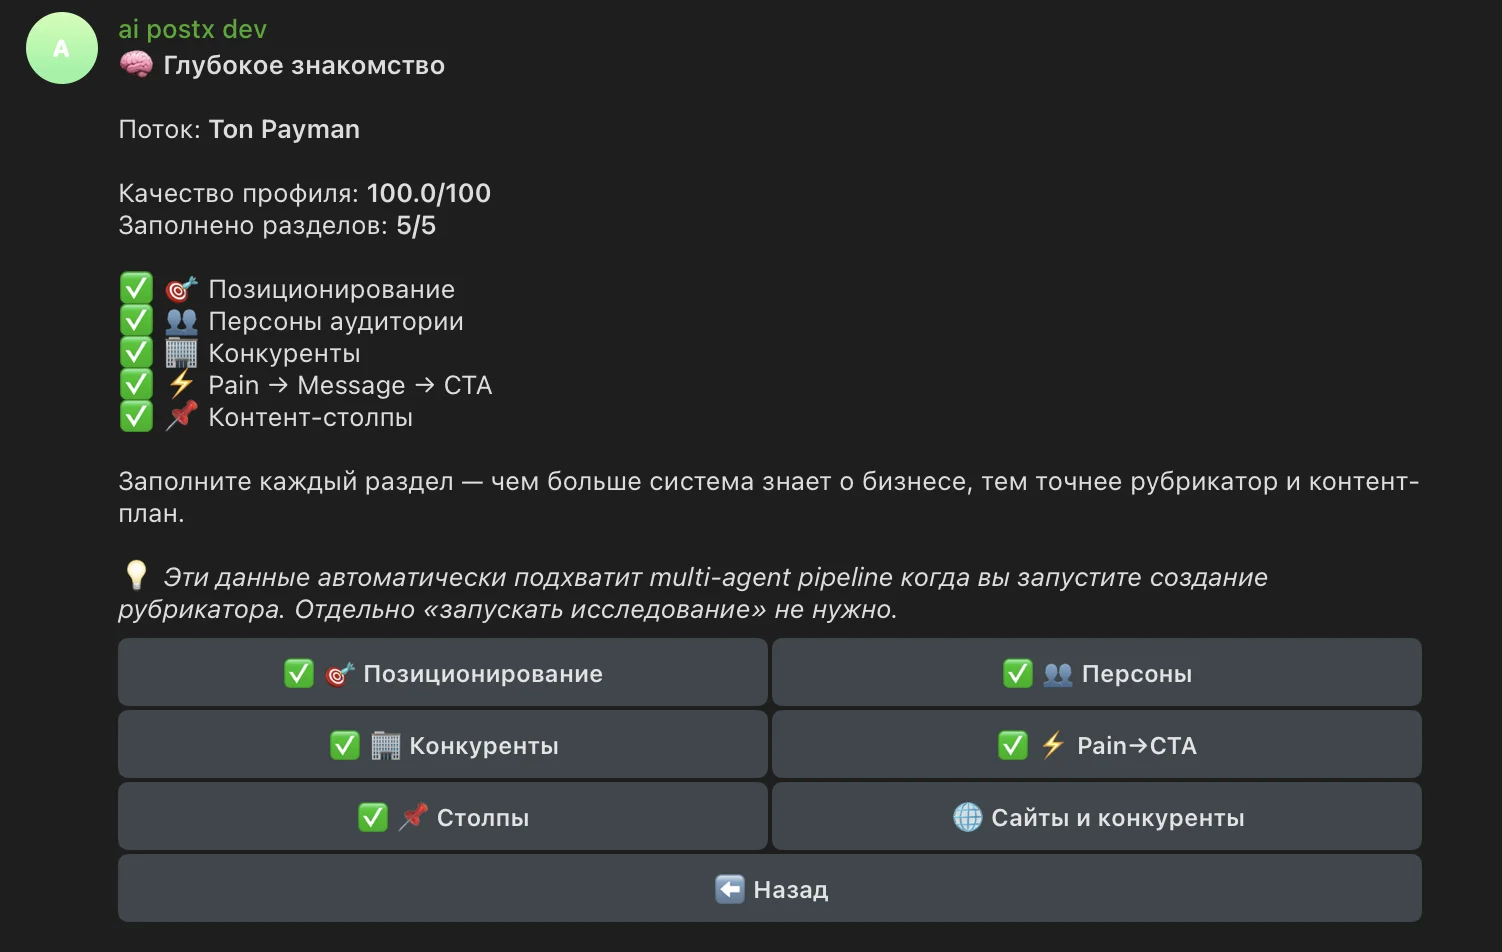Image resolution: width=1502 pixels, height=952 pixels.
Task: Click the target icon next to Позиционирование in list
Action: 181,289
